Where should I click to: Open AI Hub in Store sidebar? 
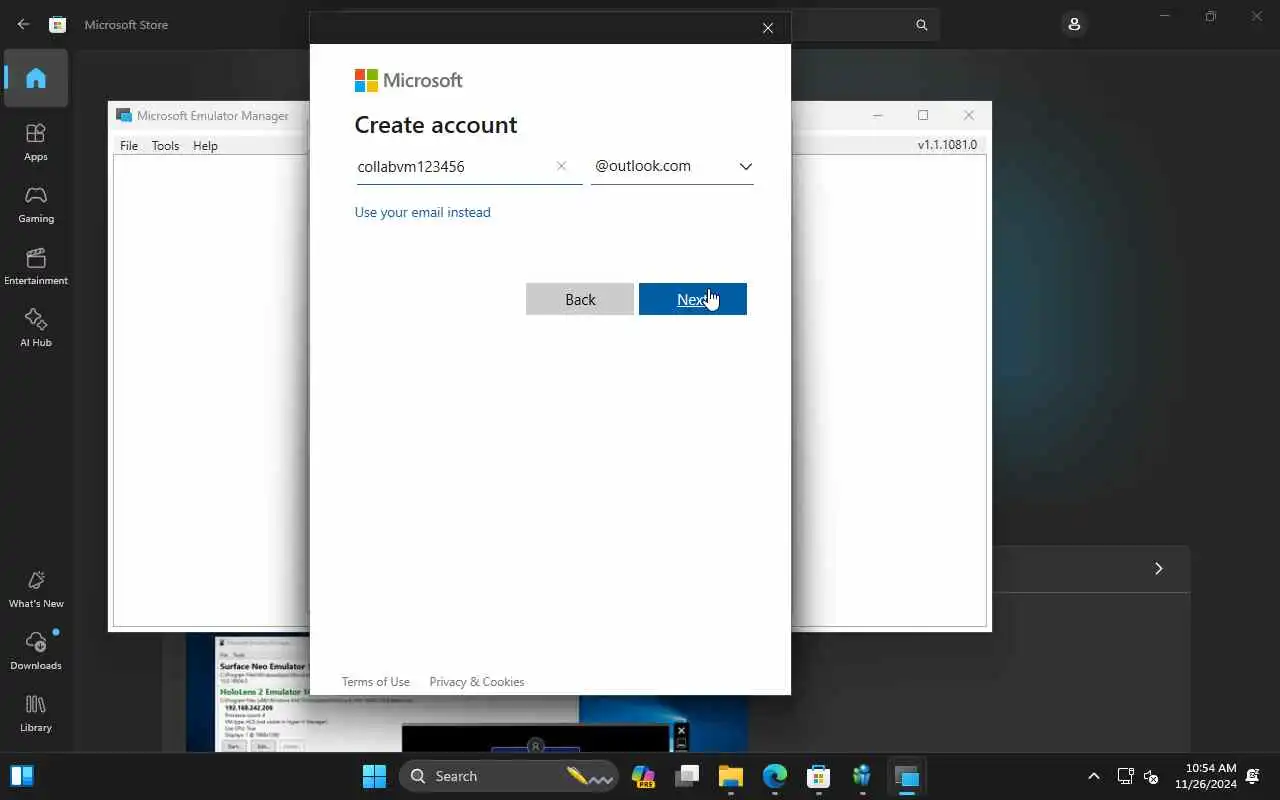click(36, 328)
